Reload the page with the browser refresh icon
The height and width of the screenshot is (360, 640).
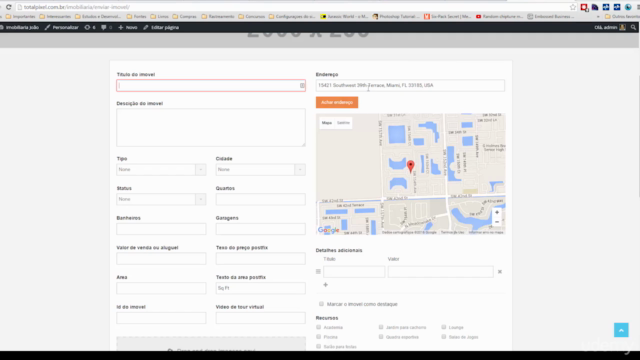(9, 7)
